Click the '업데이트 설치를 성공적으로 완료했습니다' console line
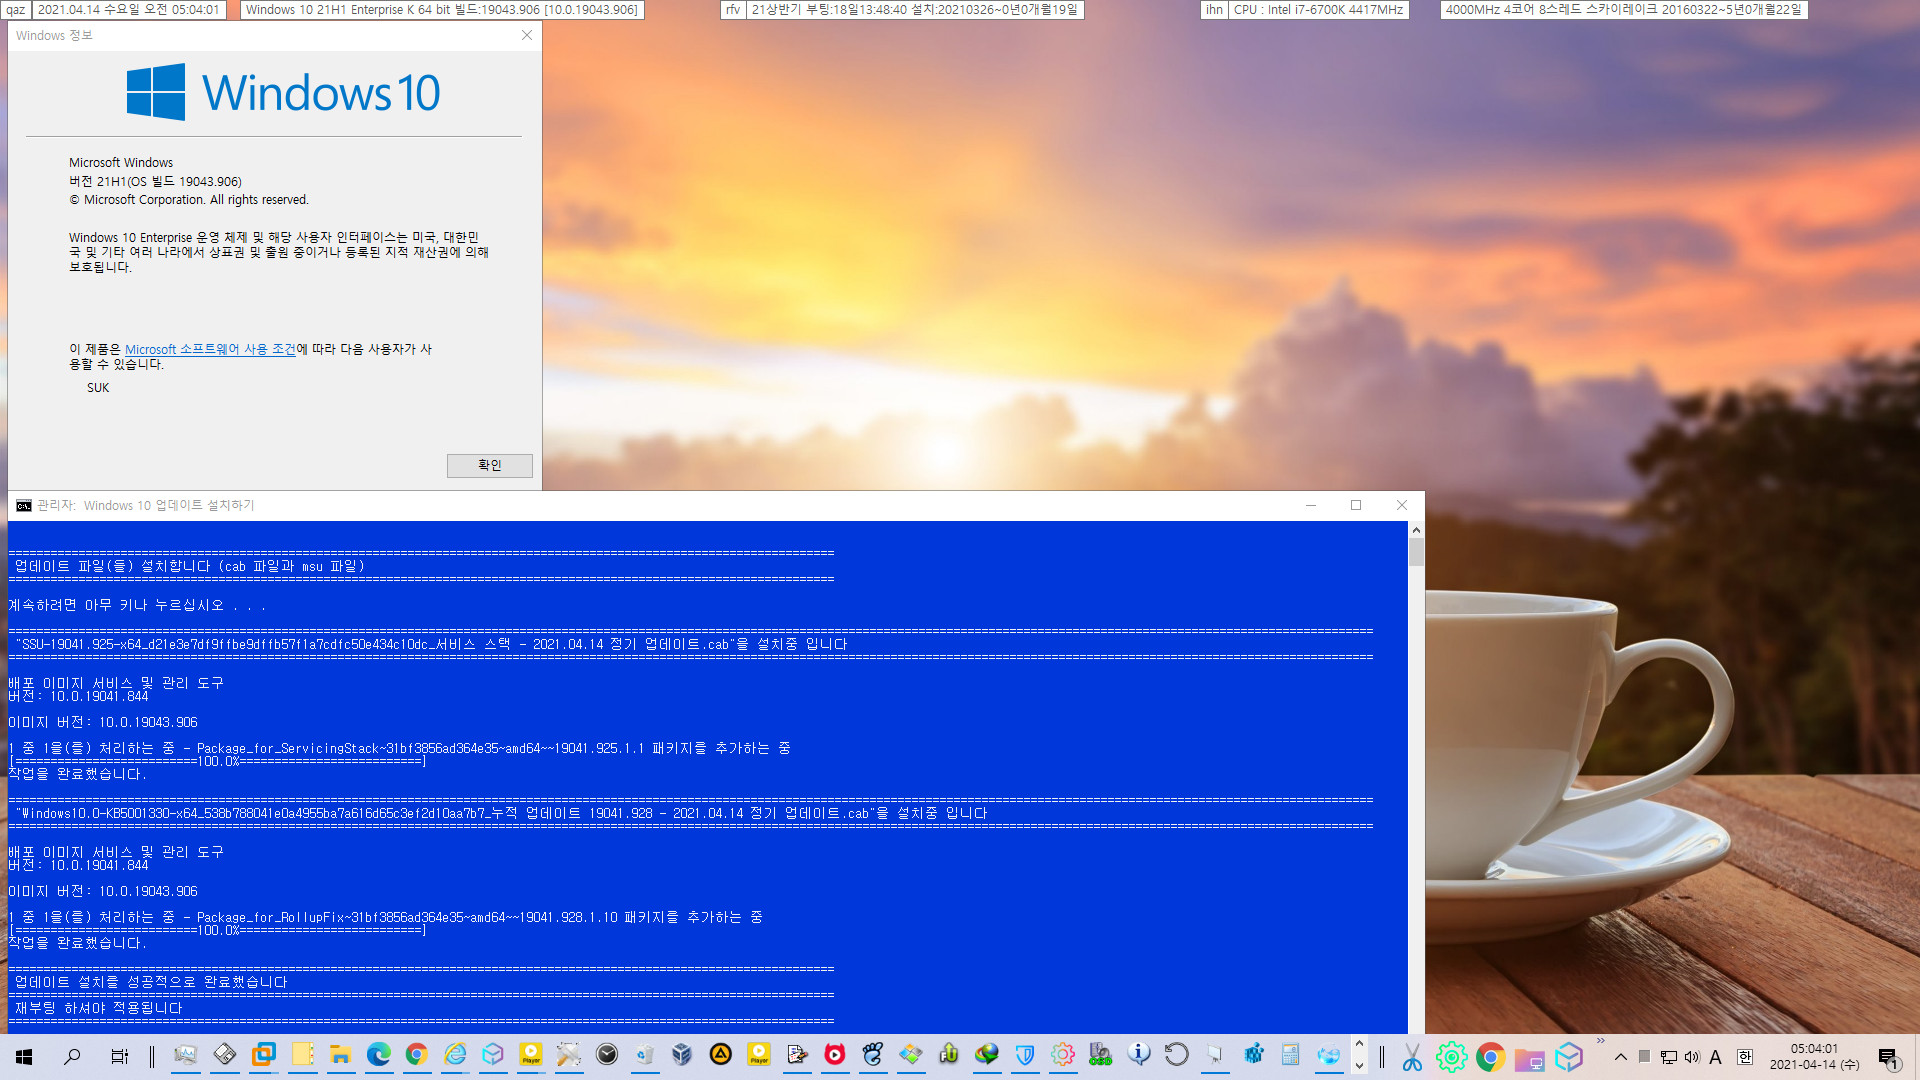This screenshot has height=1080, width=1920. tap(151, 982)
